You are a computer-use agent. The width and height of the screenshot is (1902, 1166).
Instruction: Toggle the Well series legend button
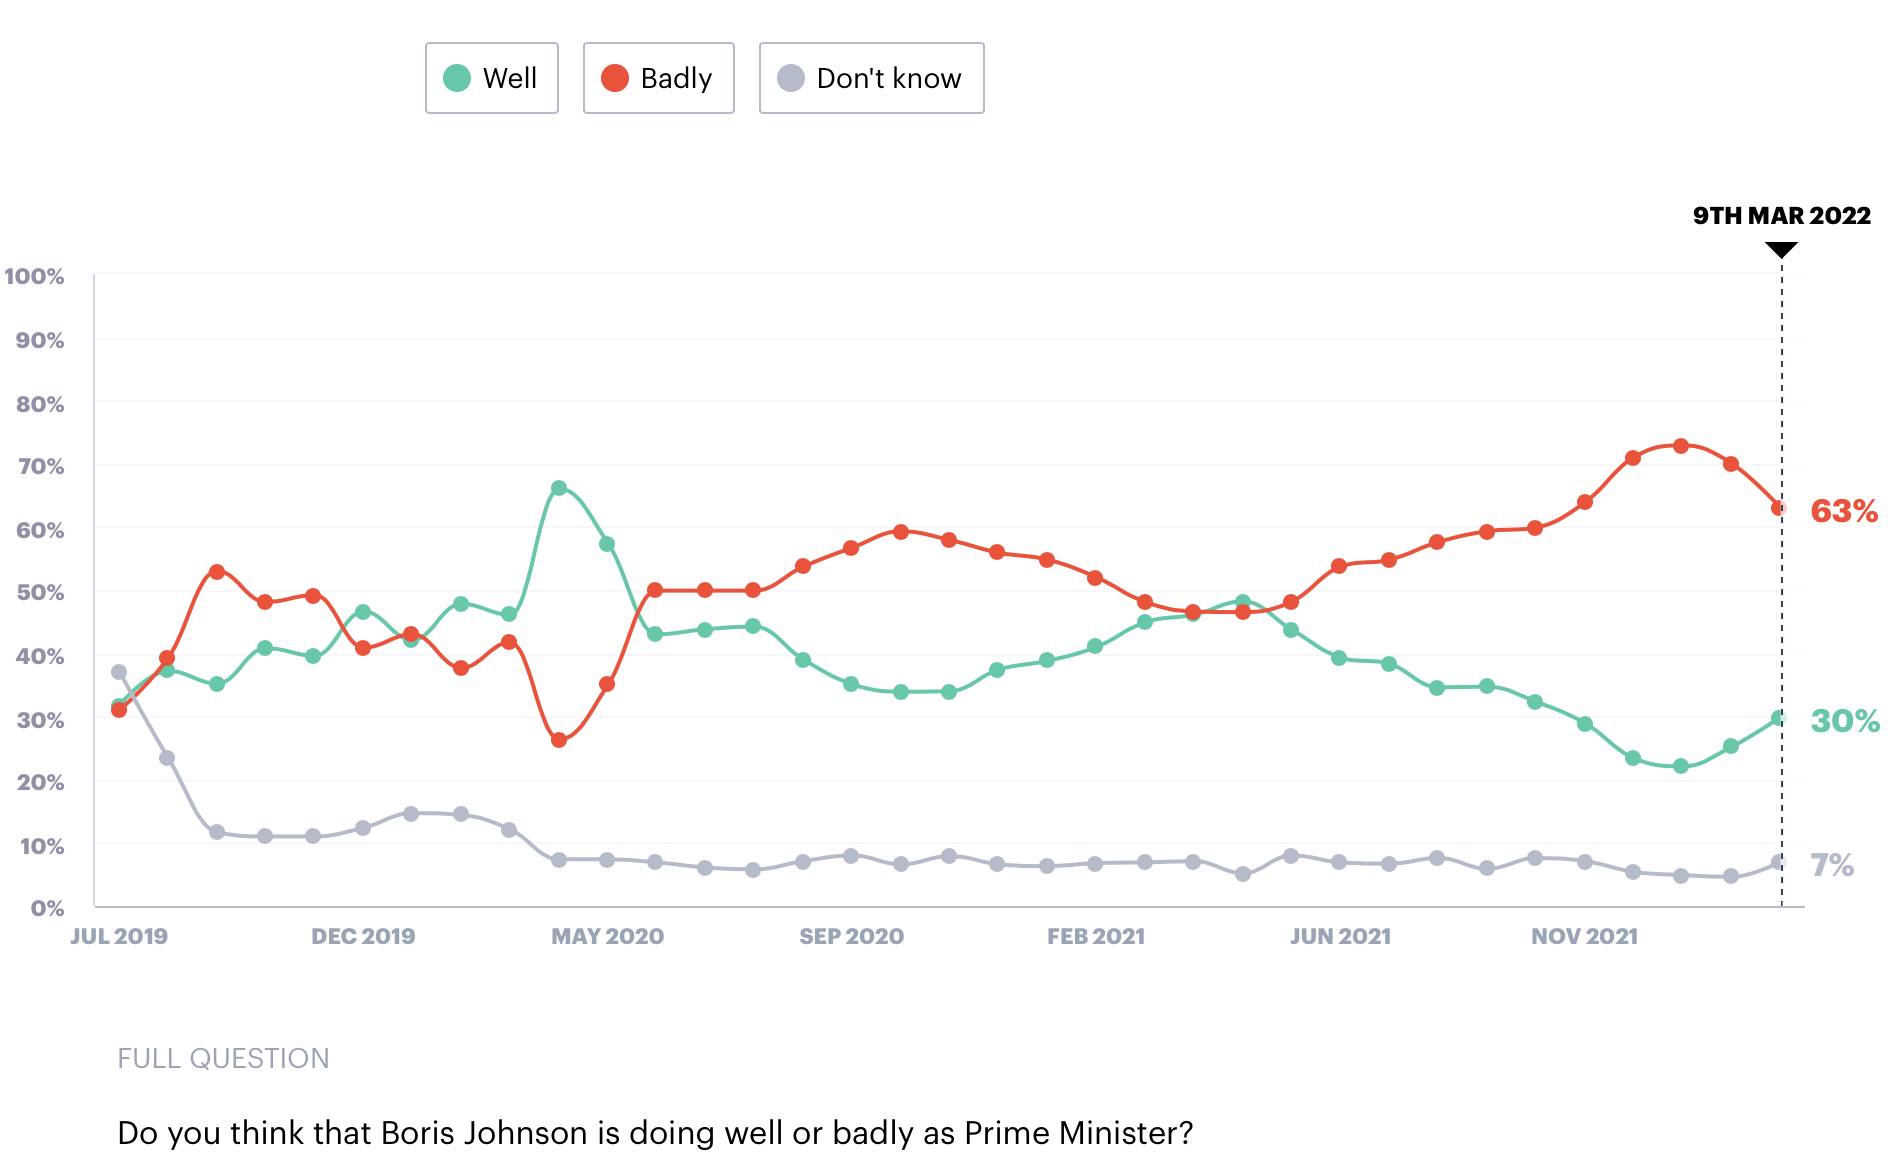tap(492, 78)
